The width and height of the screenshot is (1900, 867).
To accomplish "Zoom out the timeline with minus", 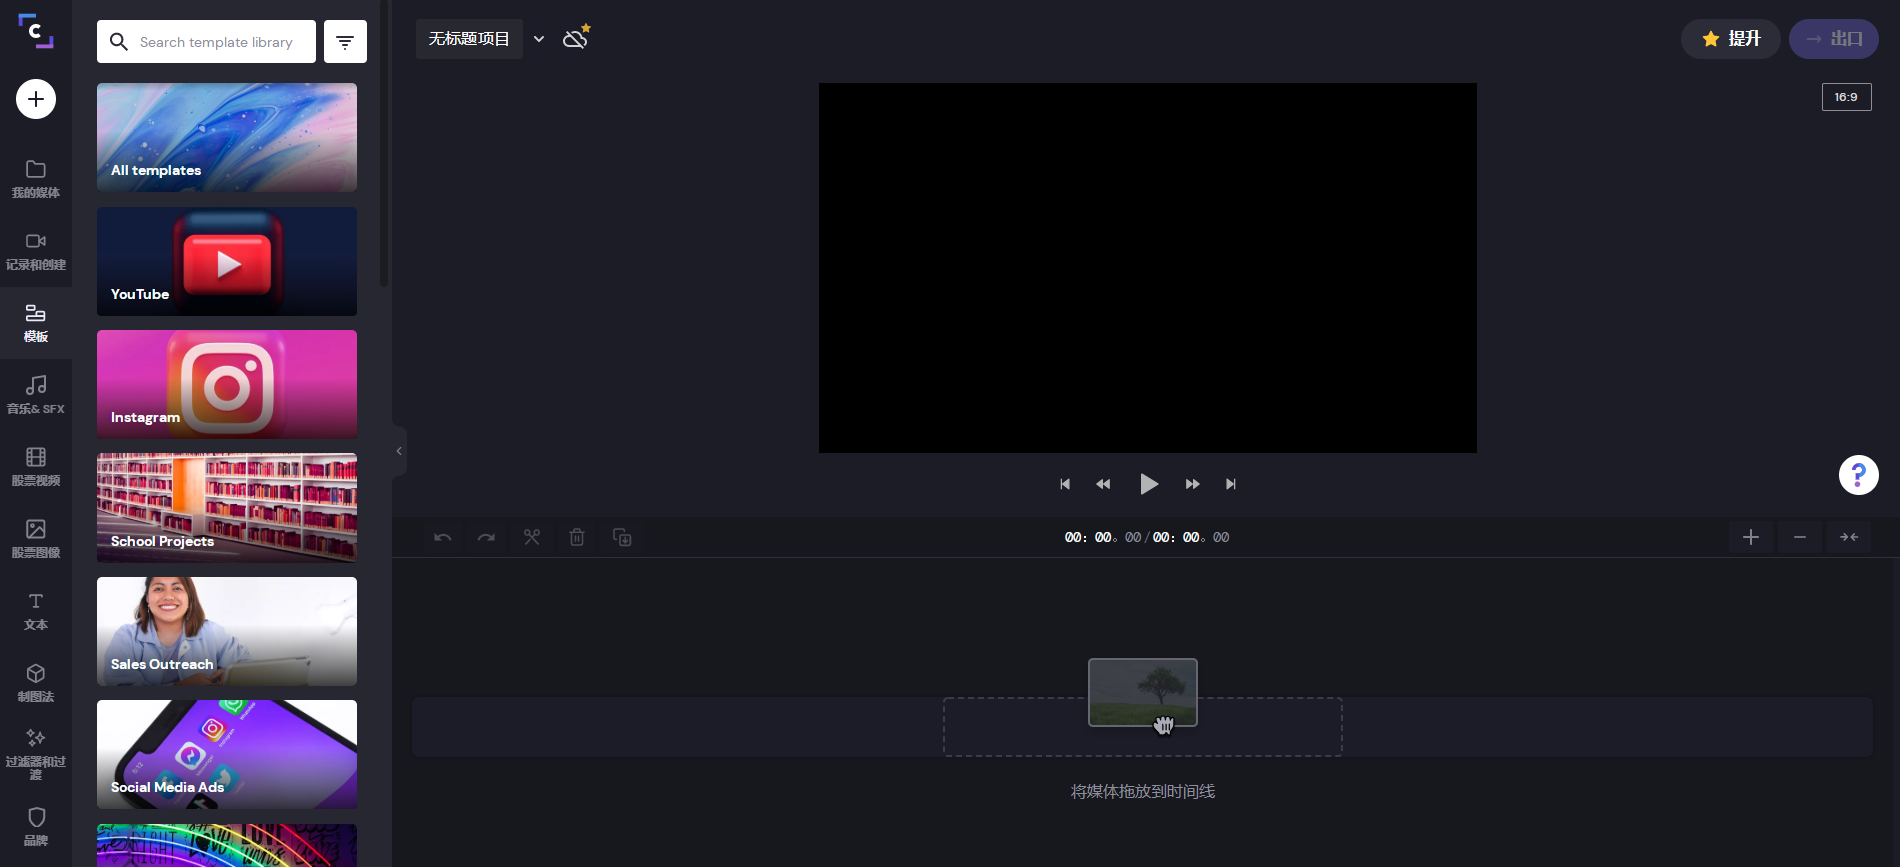I will (x=1800, y=538).
